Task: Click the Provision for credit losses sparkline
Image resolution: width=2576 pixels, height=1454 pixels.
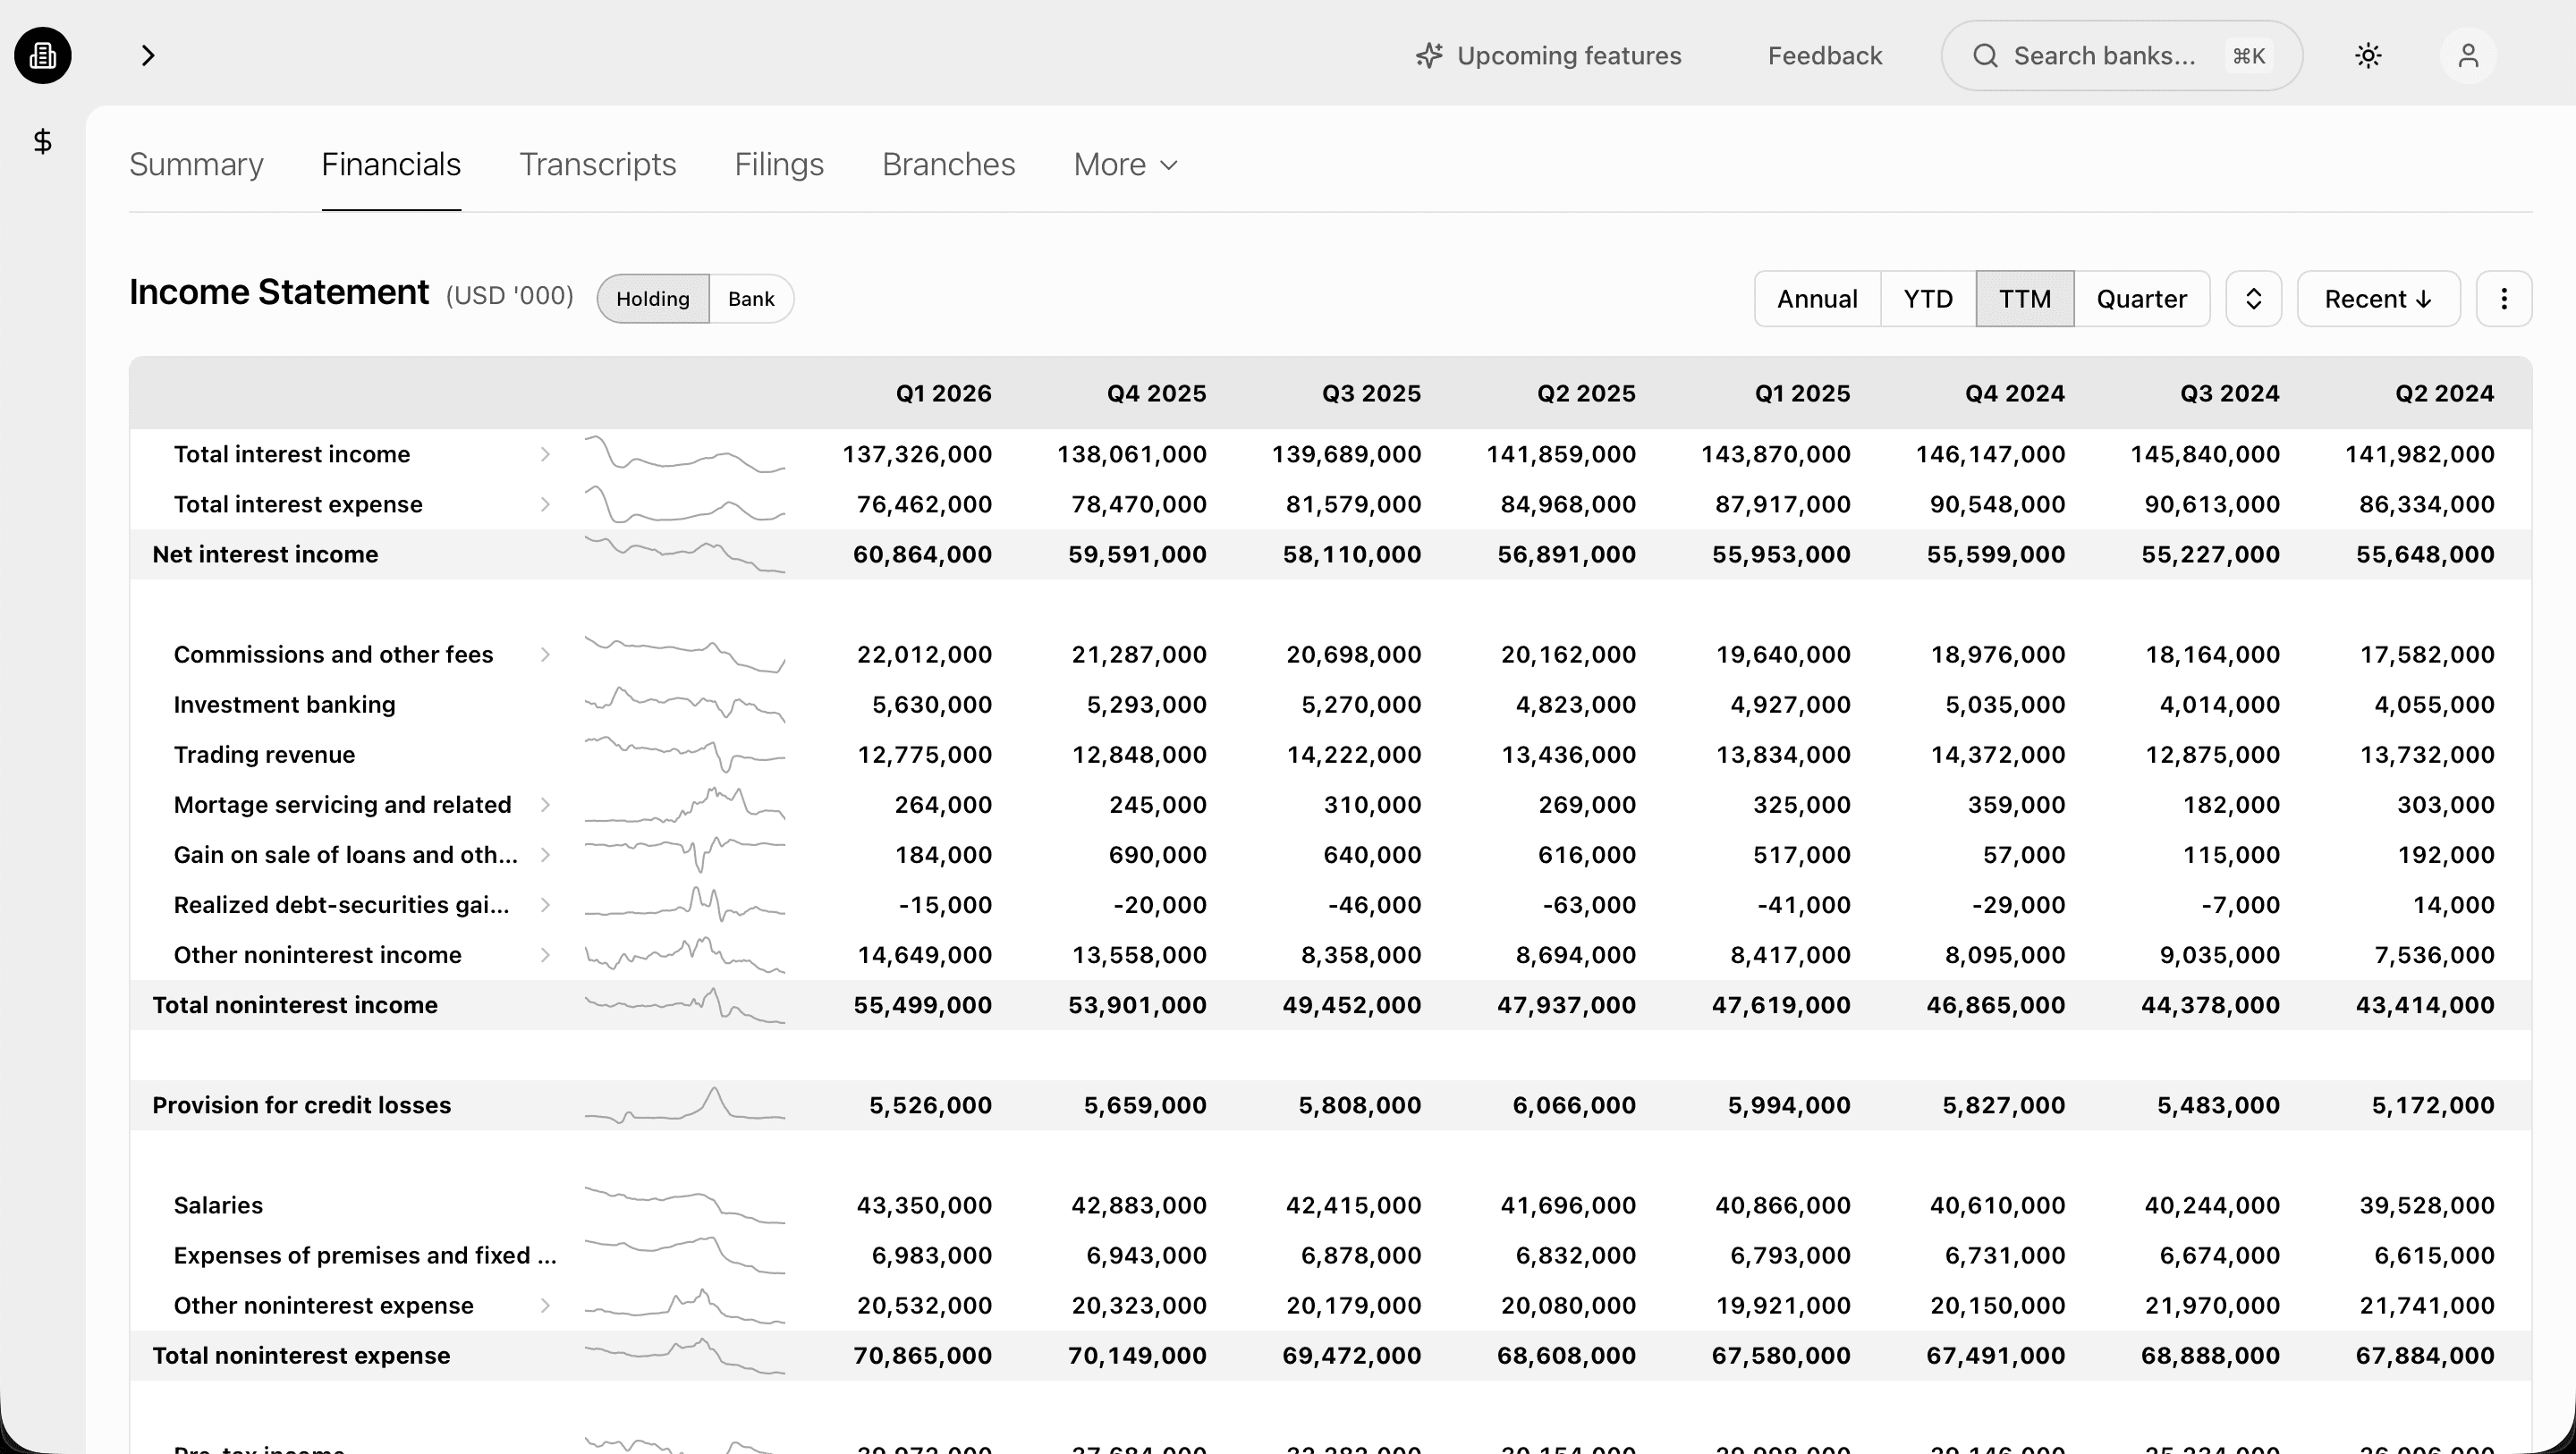Action: (685, 1105)
